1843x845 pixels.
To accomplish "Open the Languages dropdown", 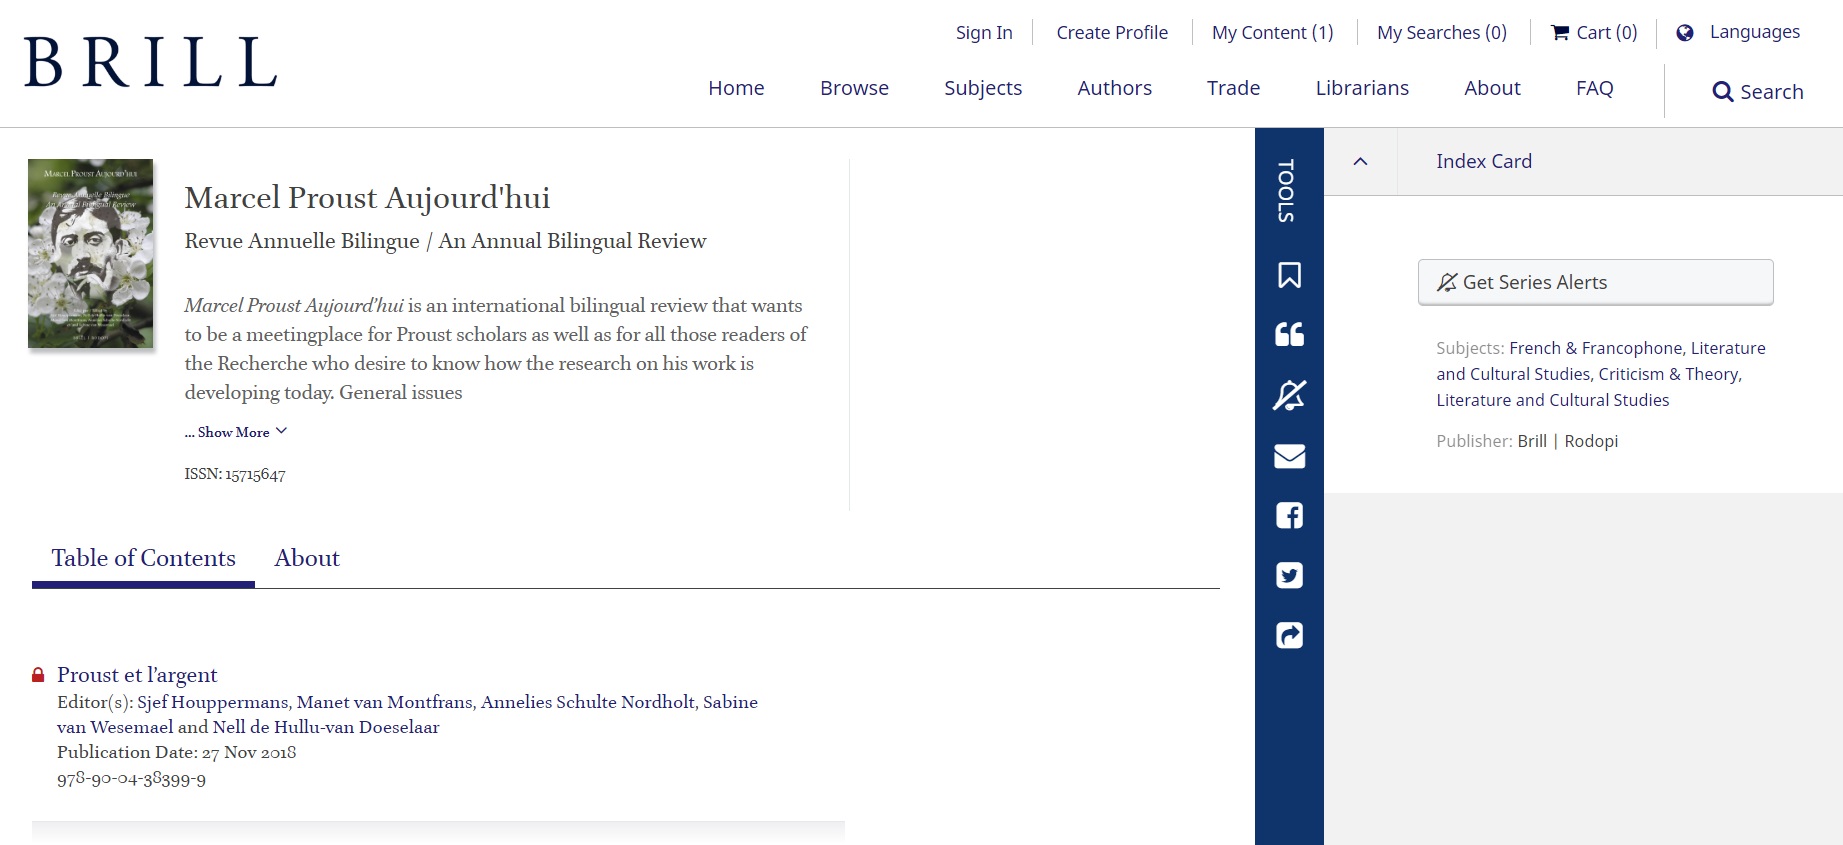I will click(1754, 32).
